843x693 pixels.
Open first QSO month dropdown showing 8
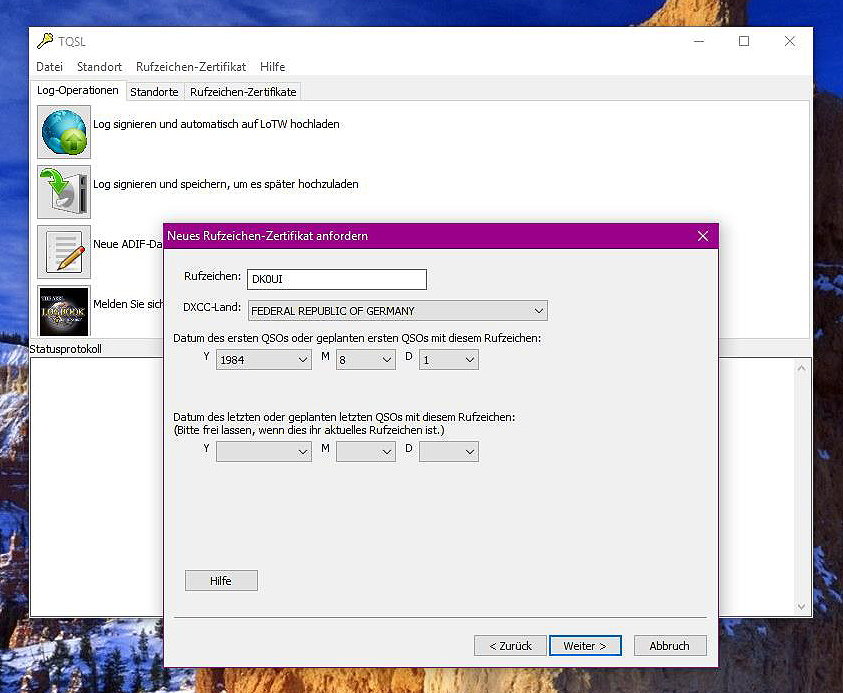[366, 360]
